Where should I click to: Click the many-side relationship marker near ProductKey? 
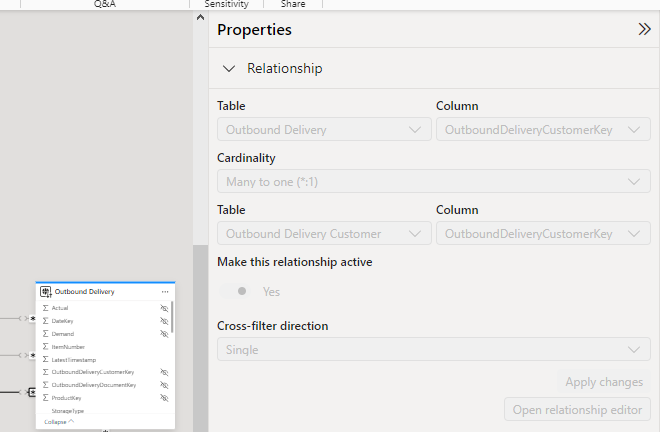click(x=32, y=392)
